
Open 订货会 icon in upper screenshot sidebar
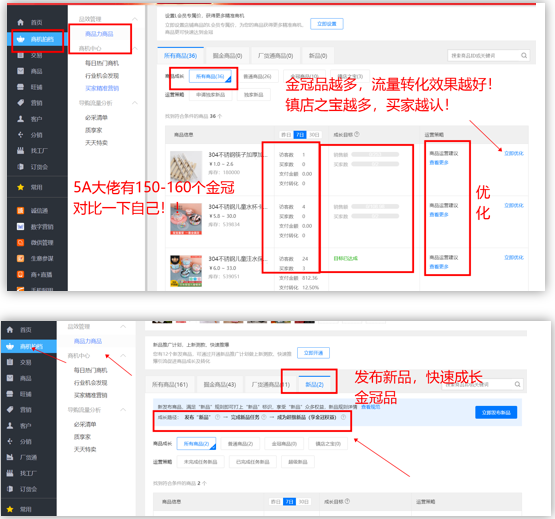click(21, 166)
